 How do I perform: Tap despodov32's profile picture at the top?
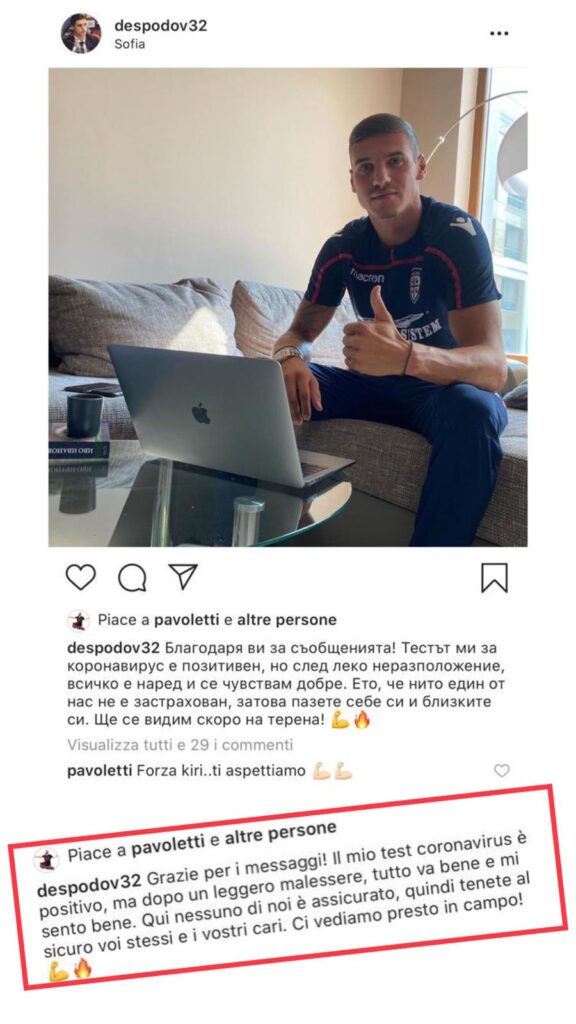(81, 33)
